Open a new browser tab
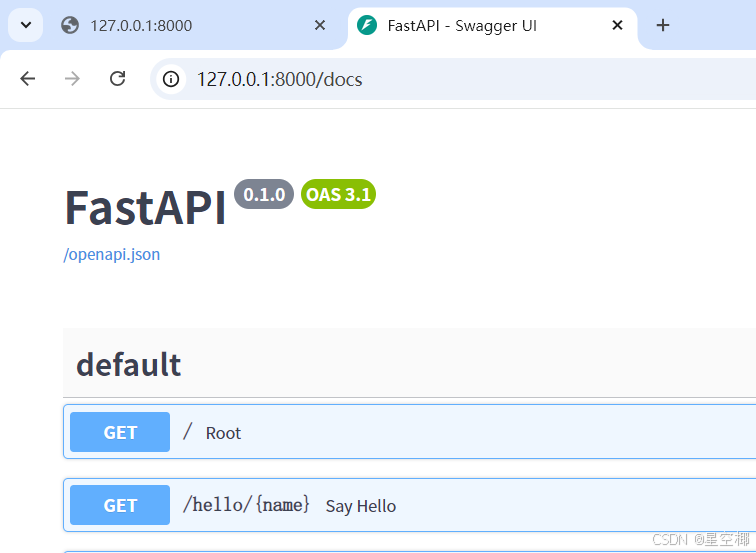Viewport: 756px width, 553px height. pyautogui.click(x=663, y=25)
